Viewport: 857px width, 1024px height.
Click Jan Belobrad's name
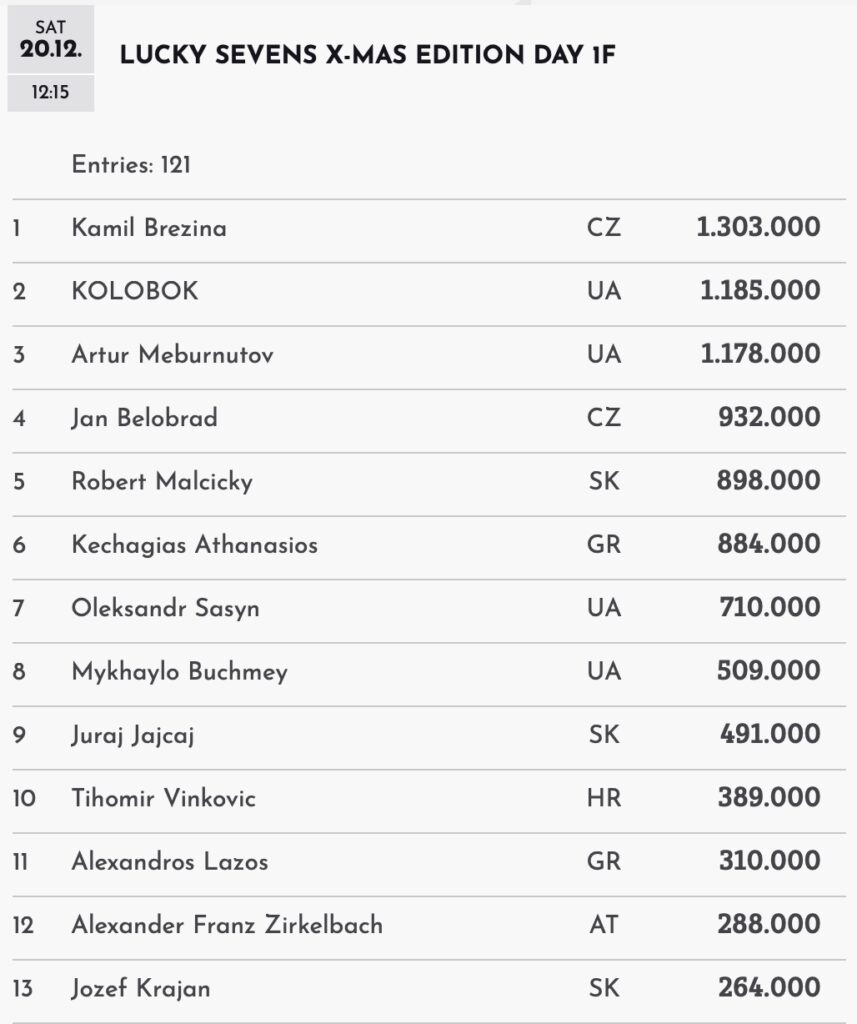(144, 418)
